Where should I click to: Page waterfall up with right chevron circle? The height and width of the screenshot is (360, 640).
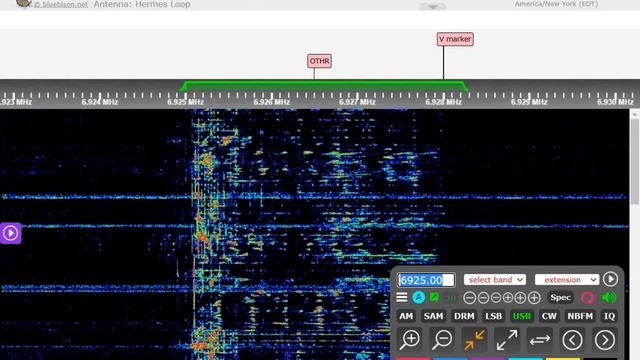pyautogui.click(x=604, y=339)
